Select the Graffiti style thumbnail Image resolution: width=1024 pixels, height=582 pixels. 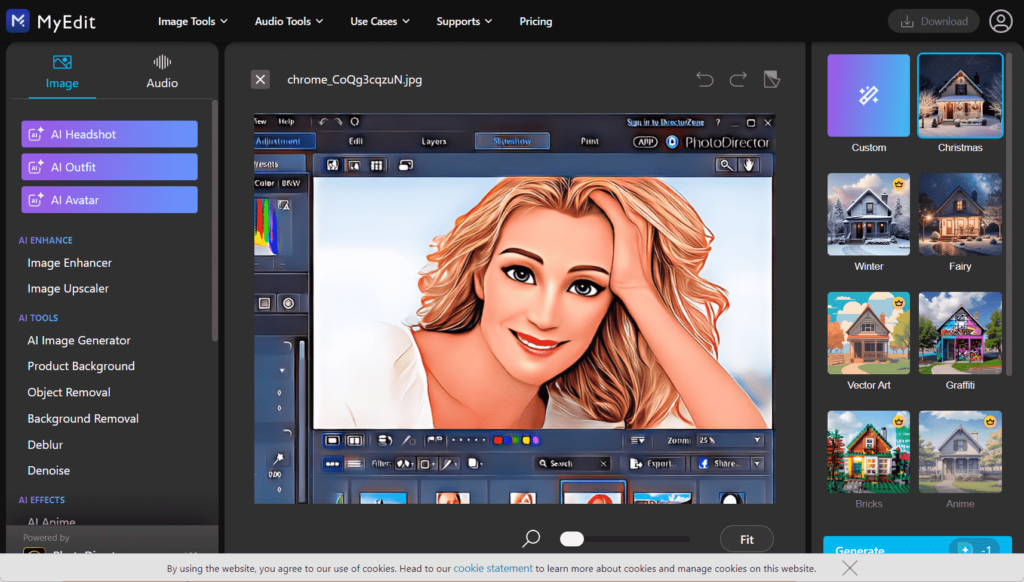coord(960,333)
